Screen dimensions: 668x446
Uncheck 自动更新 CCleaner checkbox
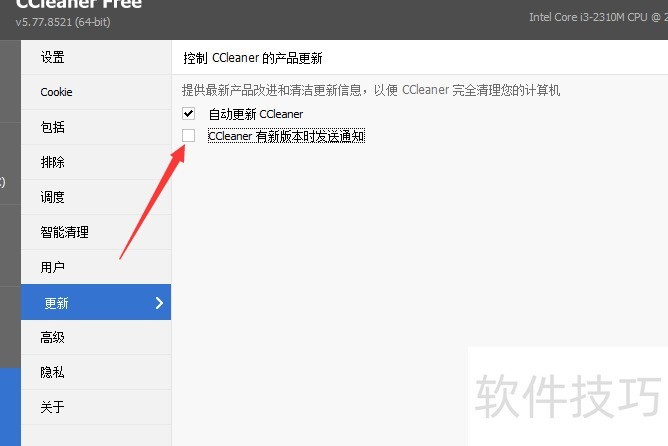click(x=188, y=114)
